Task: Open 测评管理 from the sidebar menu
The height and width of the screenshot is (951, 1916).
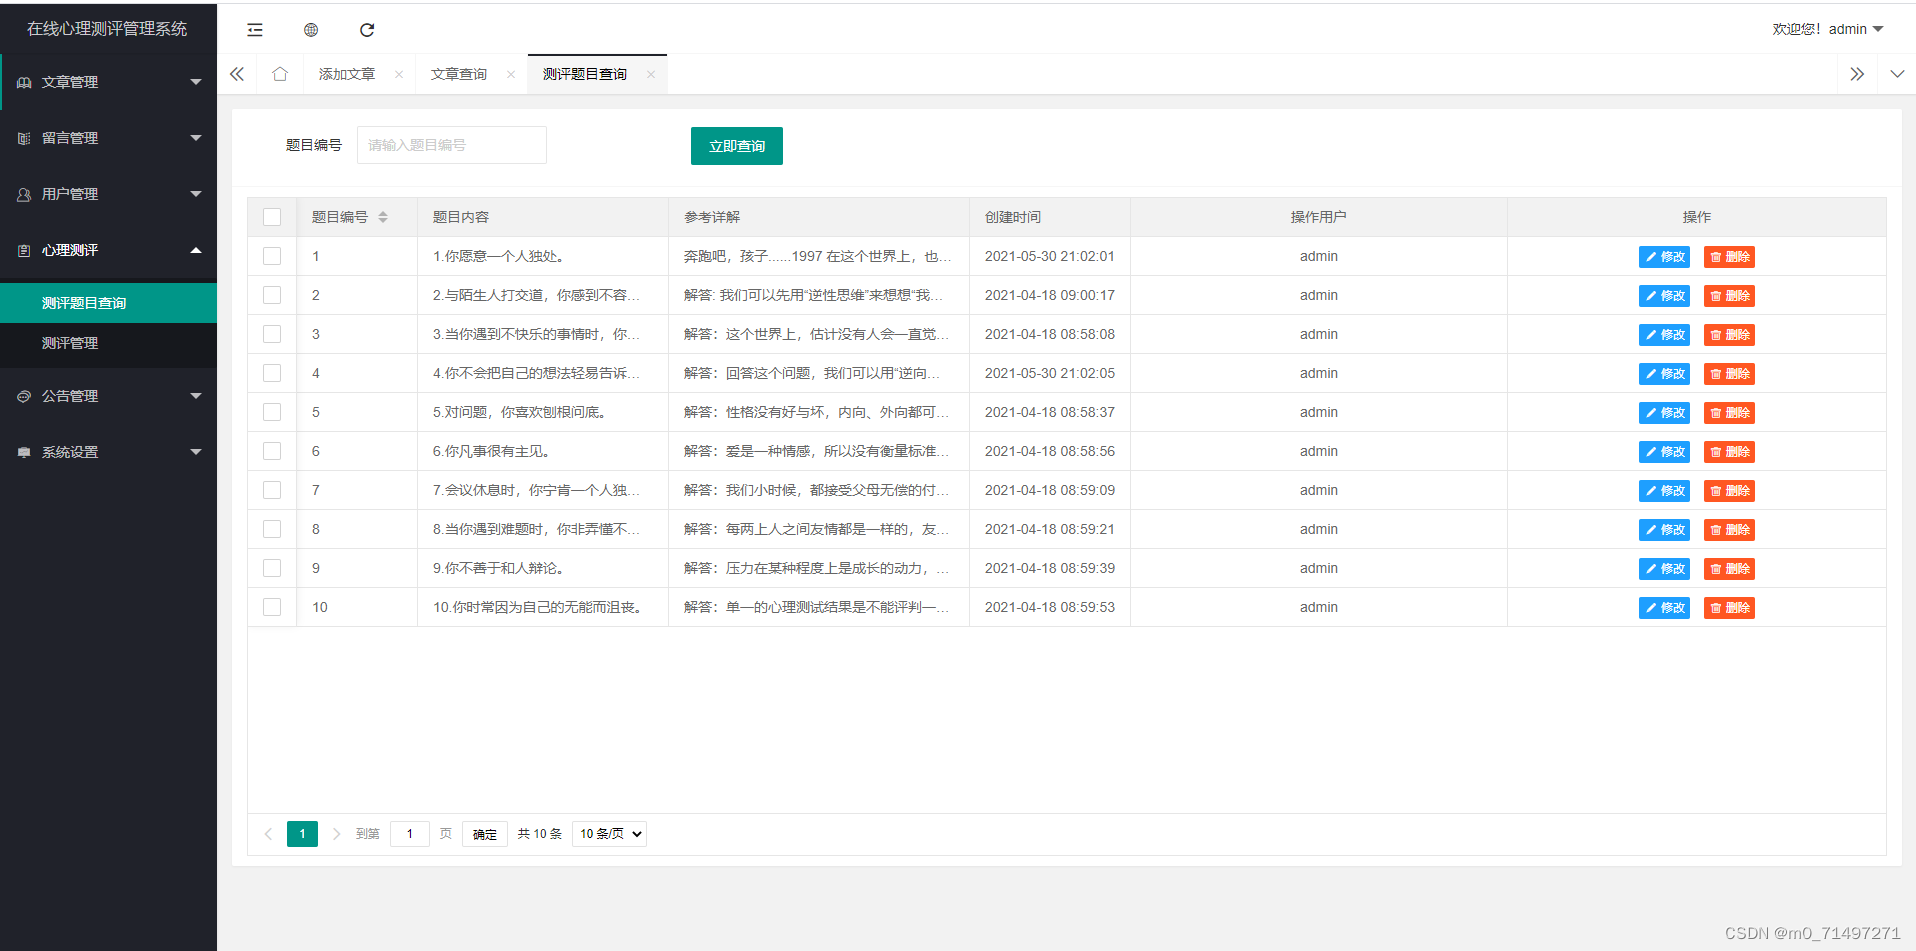Action: [x=70, y=343]
